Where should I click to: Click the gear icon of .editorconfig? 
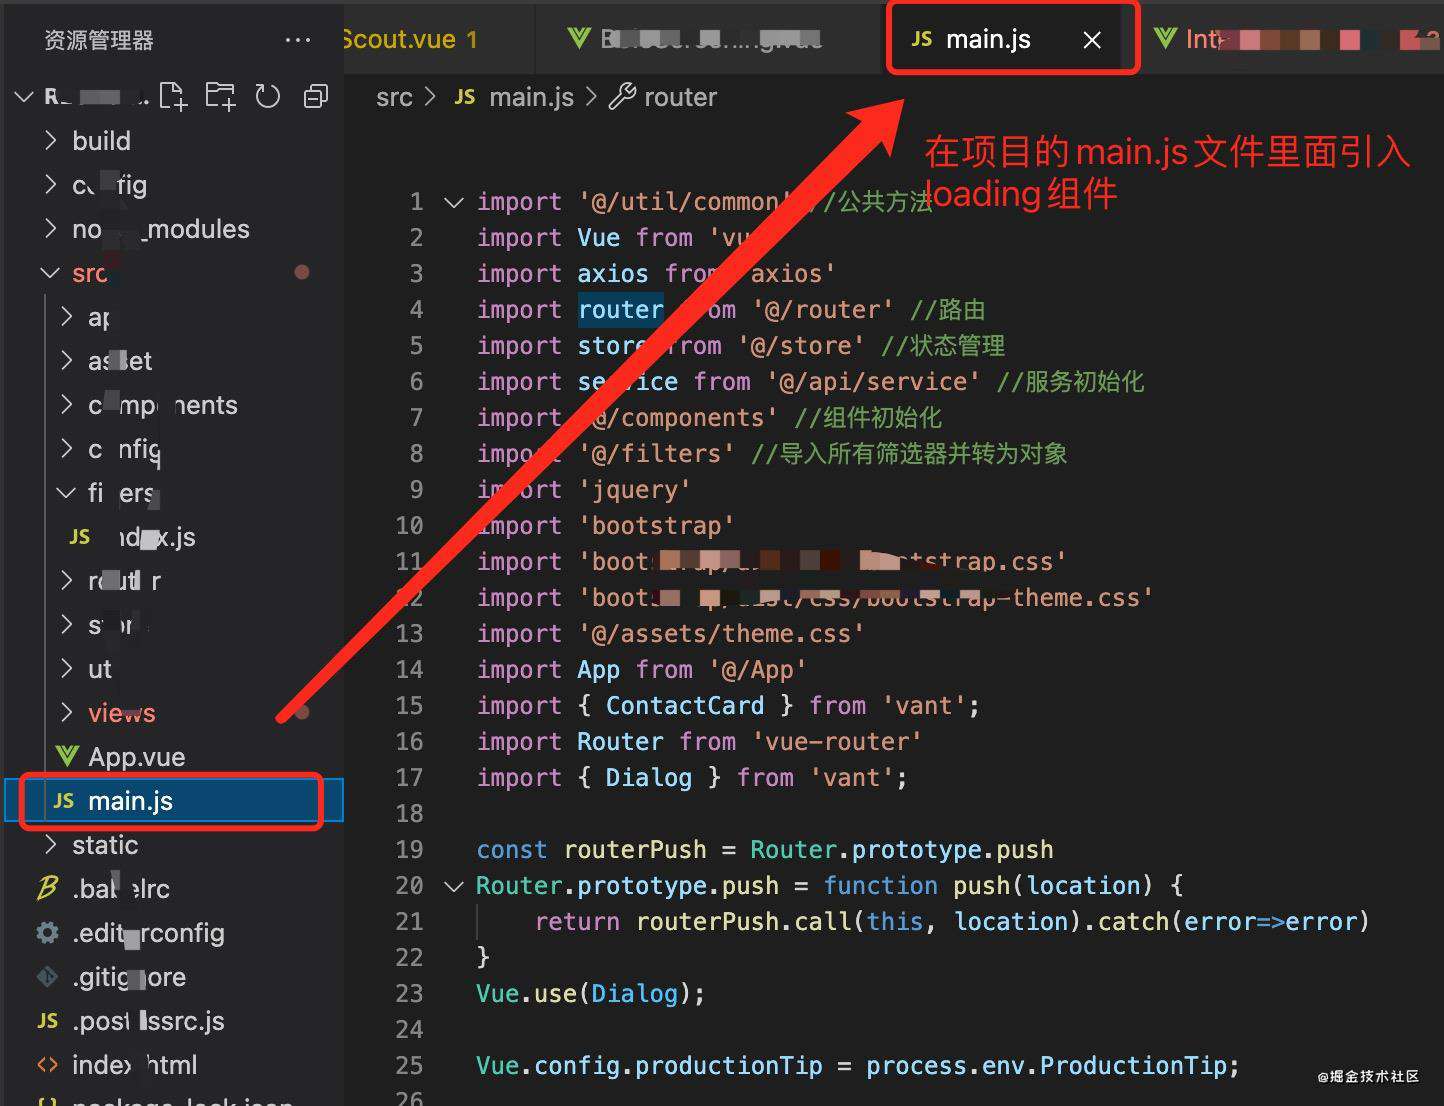47,933
